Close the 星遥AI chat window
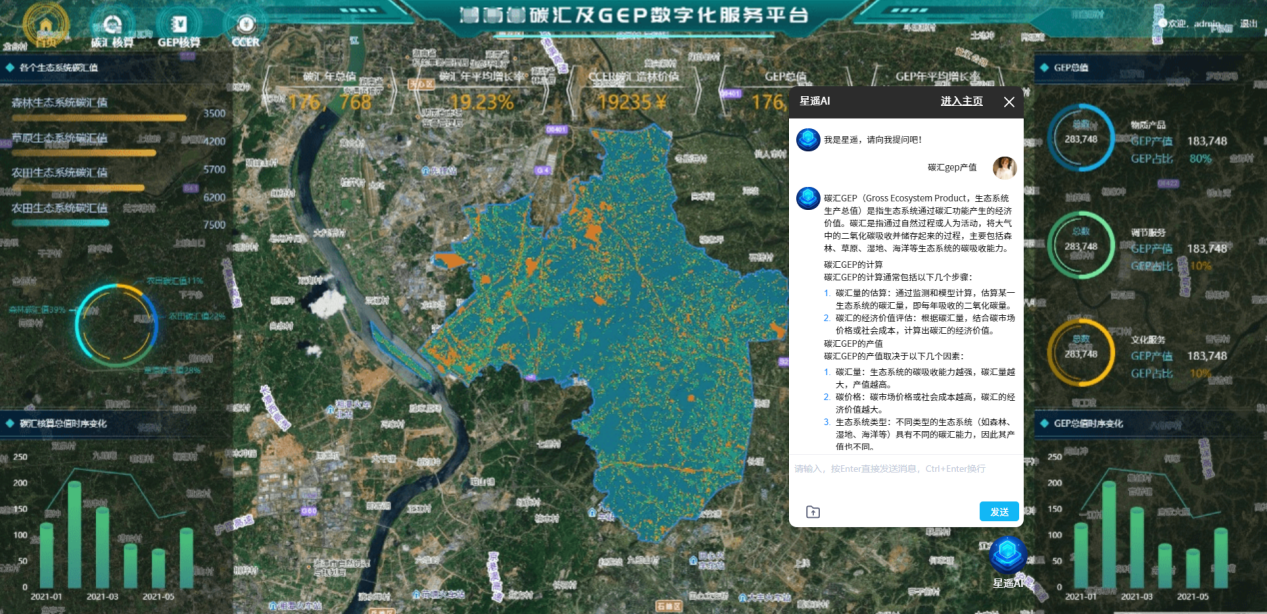Viewport: 1267px width, 614px height. tap(1009, 101)
